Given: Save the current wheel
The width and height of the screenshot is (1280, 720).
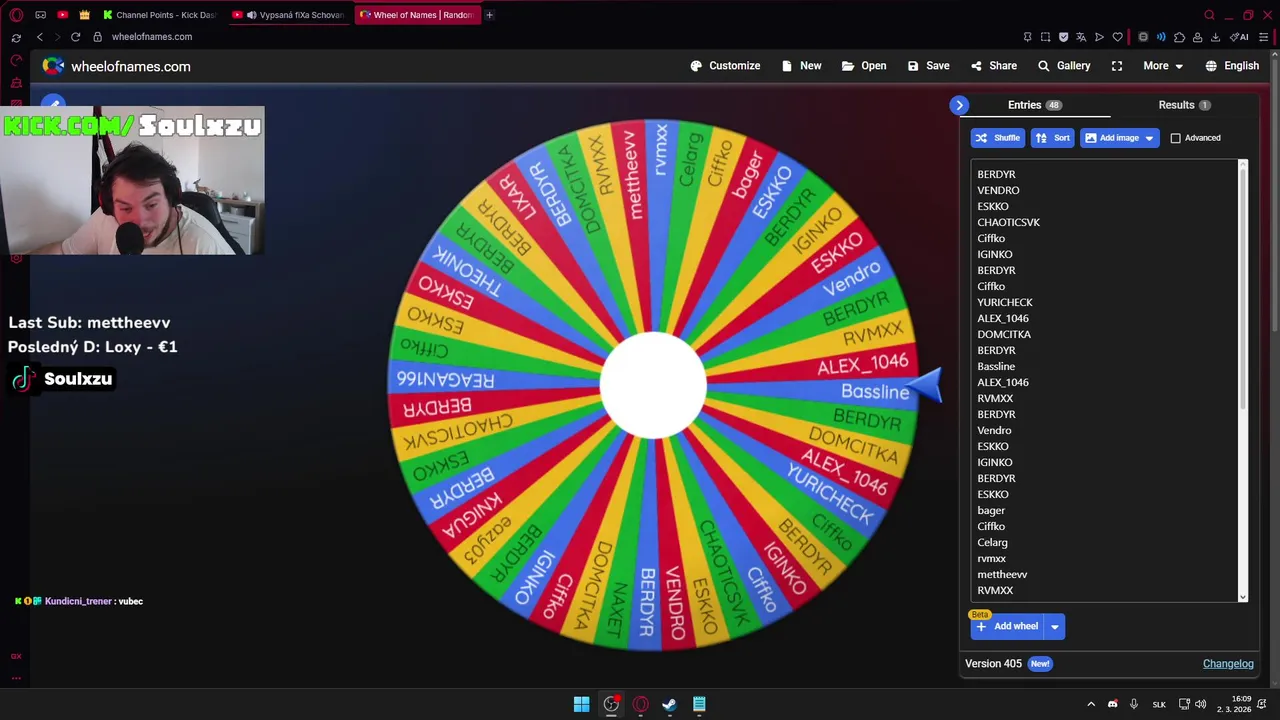Looking at the screenshot, I should [928, 66].
